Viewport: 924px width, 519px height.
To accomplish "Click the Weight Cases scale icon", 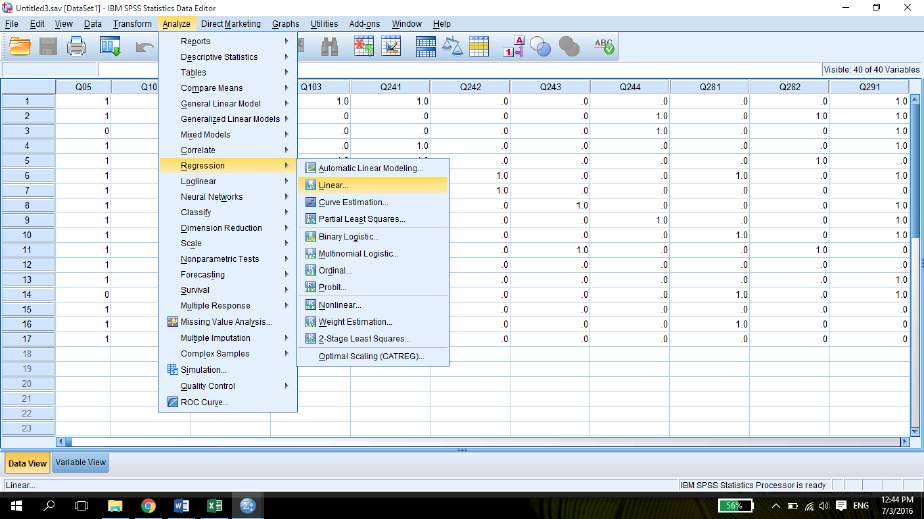I will [x=453, y=46].
